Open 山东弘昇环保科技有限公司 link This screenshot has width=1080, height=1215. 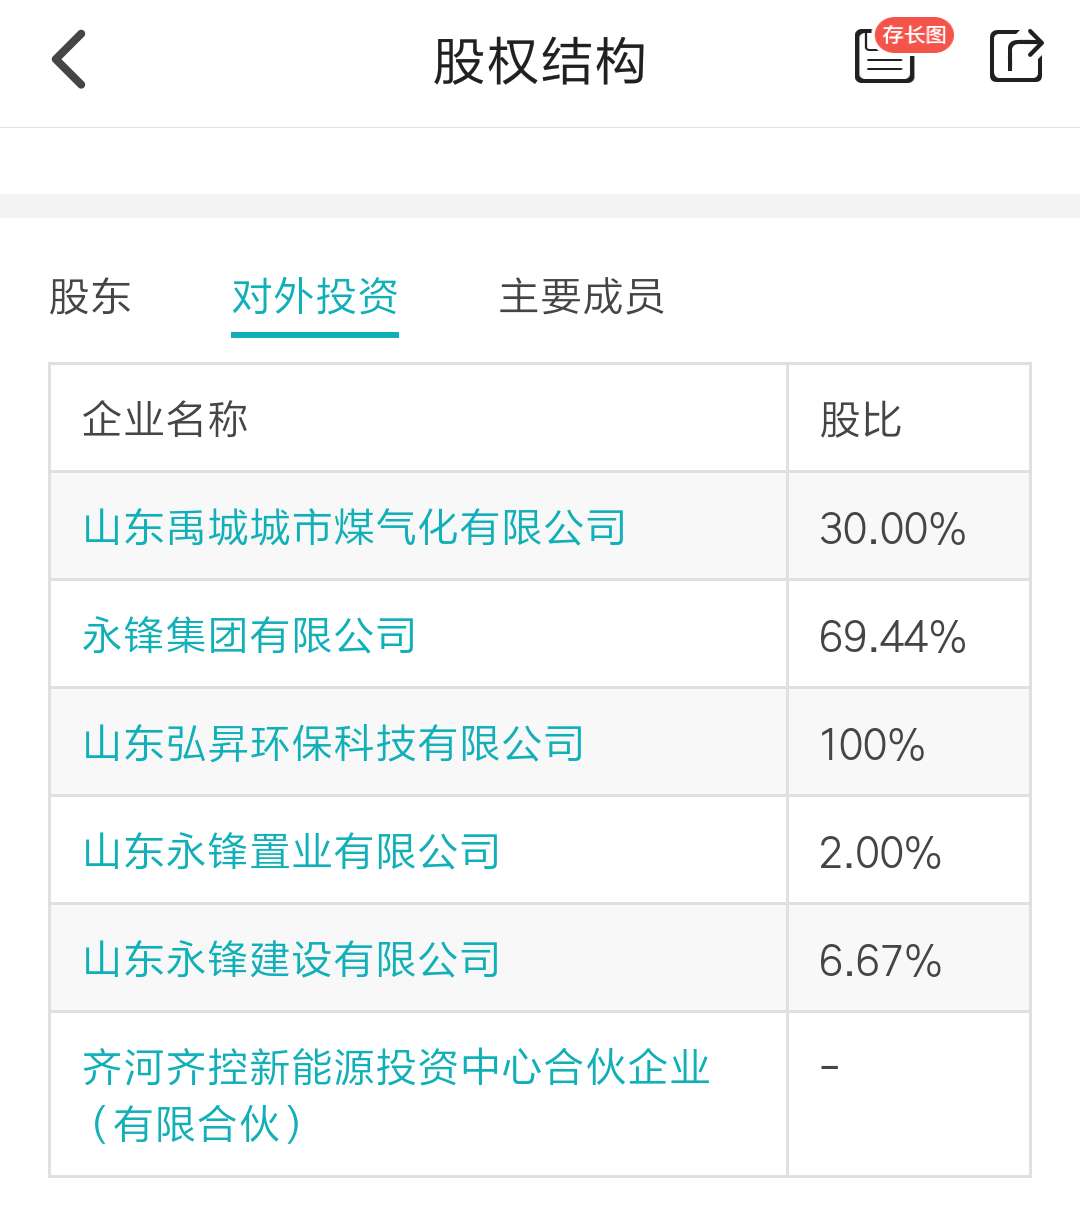pyautogui.click(x=335, y=743)
